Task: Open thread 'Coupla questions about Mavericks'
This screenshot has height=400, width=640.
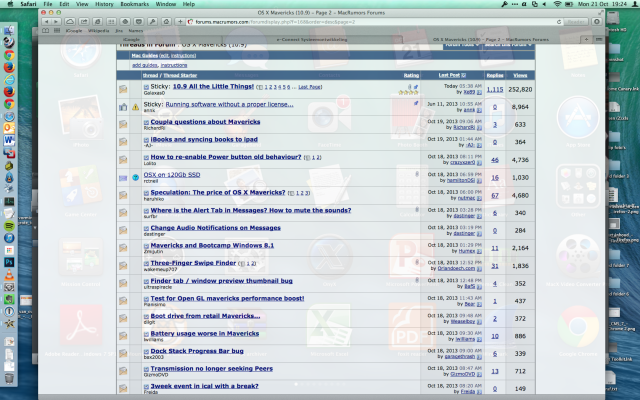Action: click(205, 122)
